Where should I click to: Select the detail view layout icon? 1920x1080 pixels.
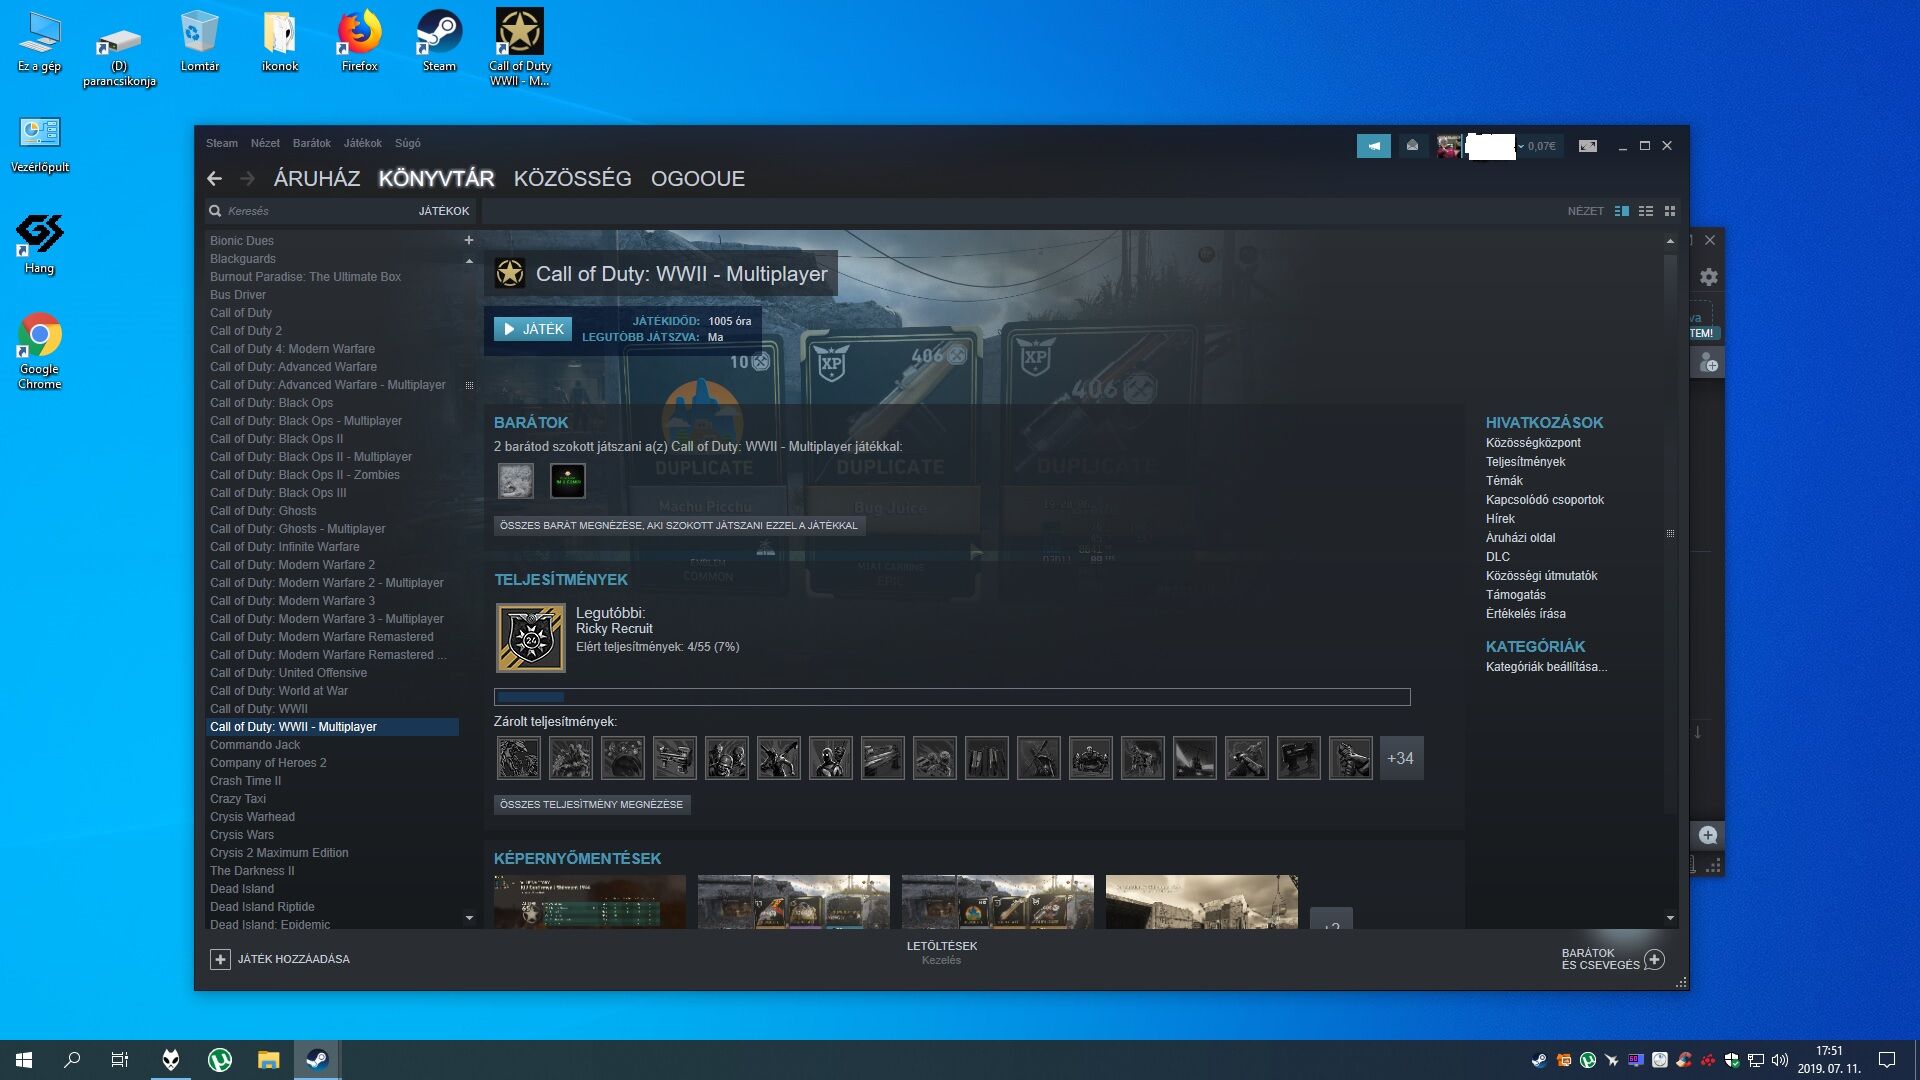[1622, 211]
